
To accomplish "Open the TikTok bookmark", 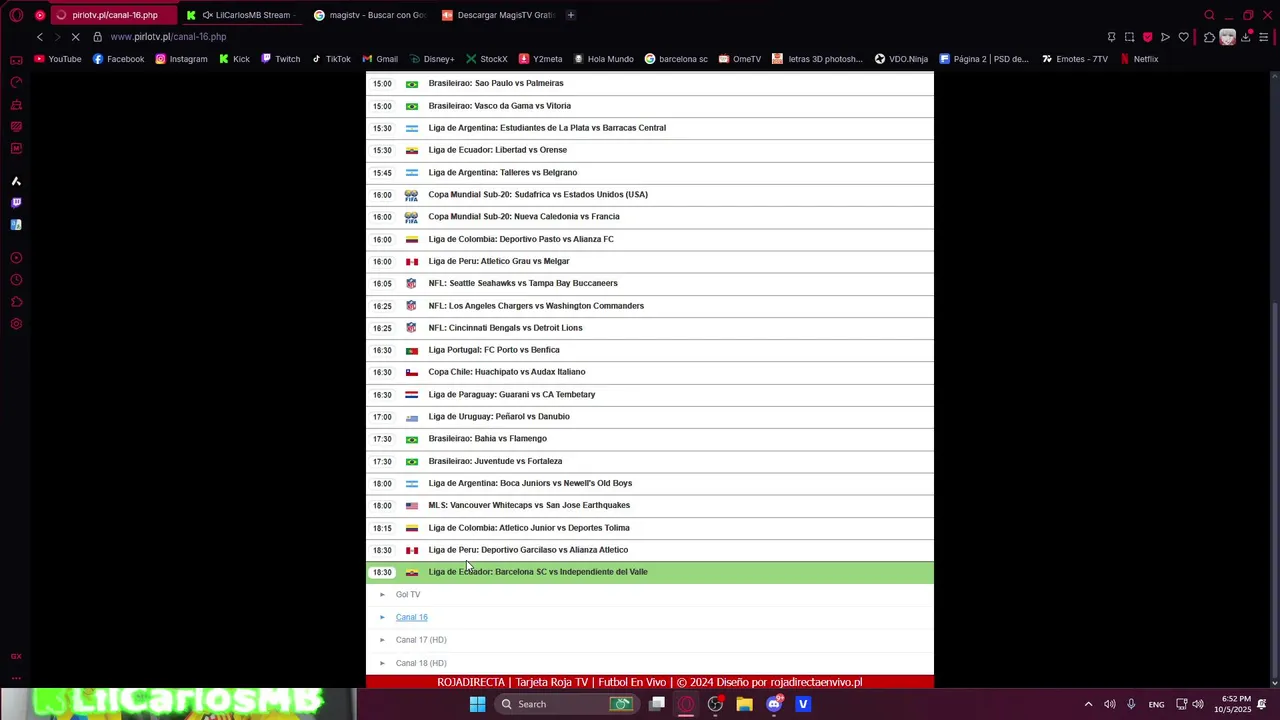I will pyautogui.click(x=331, y=59).
